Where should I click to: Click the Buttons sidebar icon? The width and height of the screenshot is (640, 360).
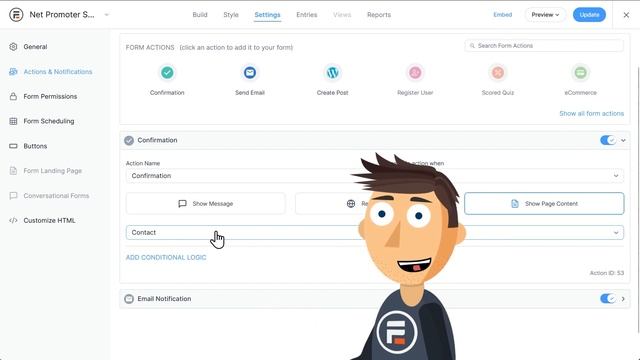coord(13,146)
